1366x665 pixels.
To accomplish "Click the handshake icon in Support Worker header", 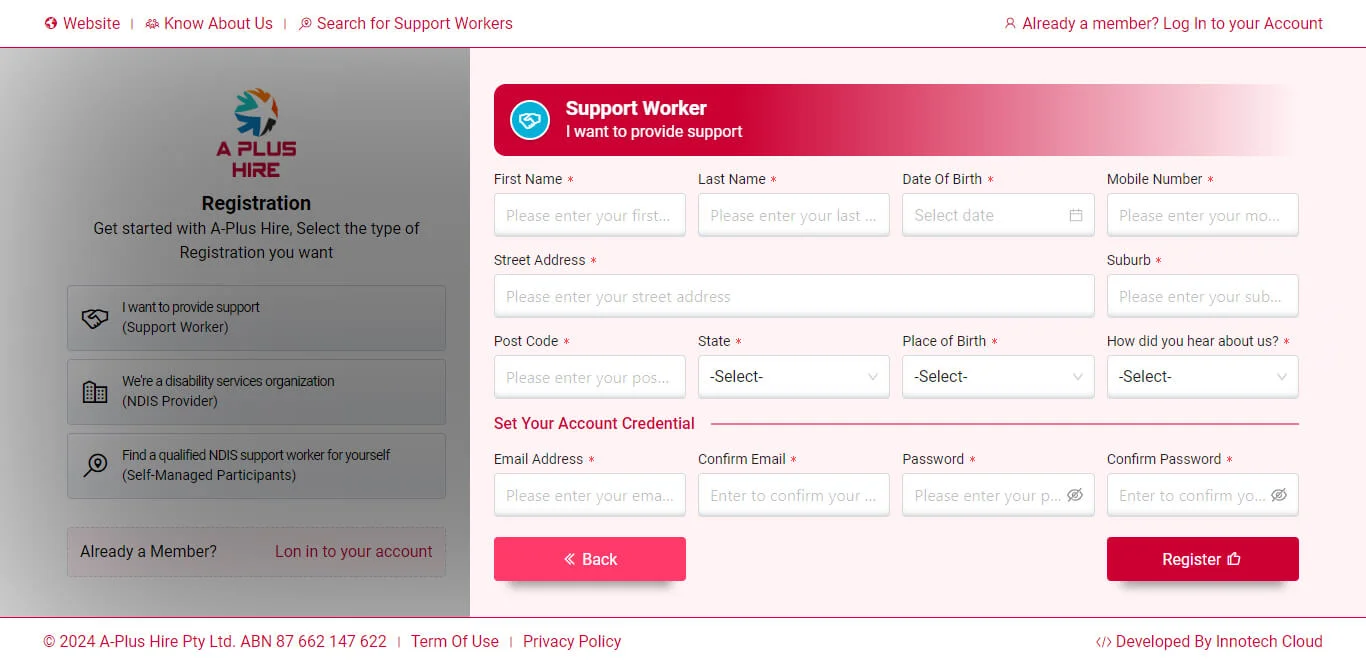I will (x=530, y=120).
